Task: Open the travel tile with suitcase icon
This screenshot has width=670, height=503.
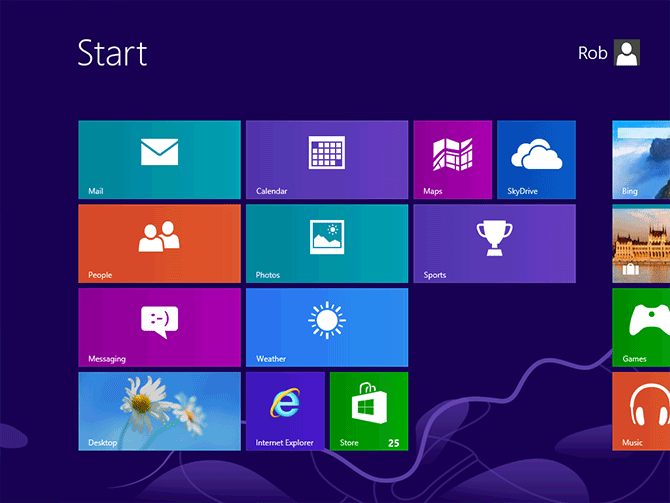Action: click(641, 243)
